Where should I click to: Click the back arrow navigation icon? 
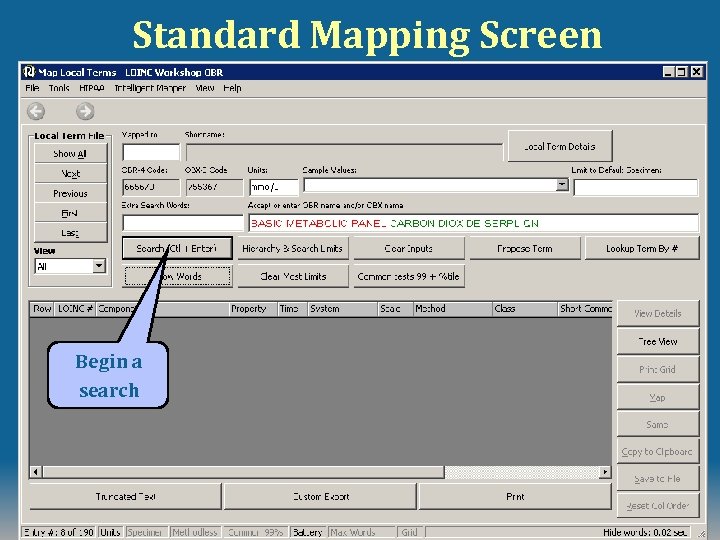[x=36, y=111]
